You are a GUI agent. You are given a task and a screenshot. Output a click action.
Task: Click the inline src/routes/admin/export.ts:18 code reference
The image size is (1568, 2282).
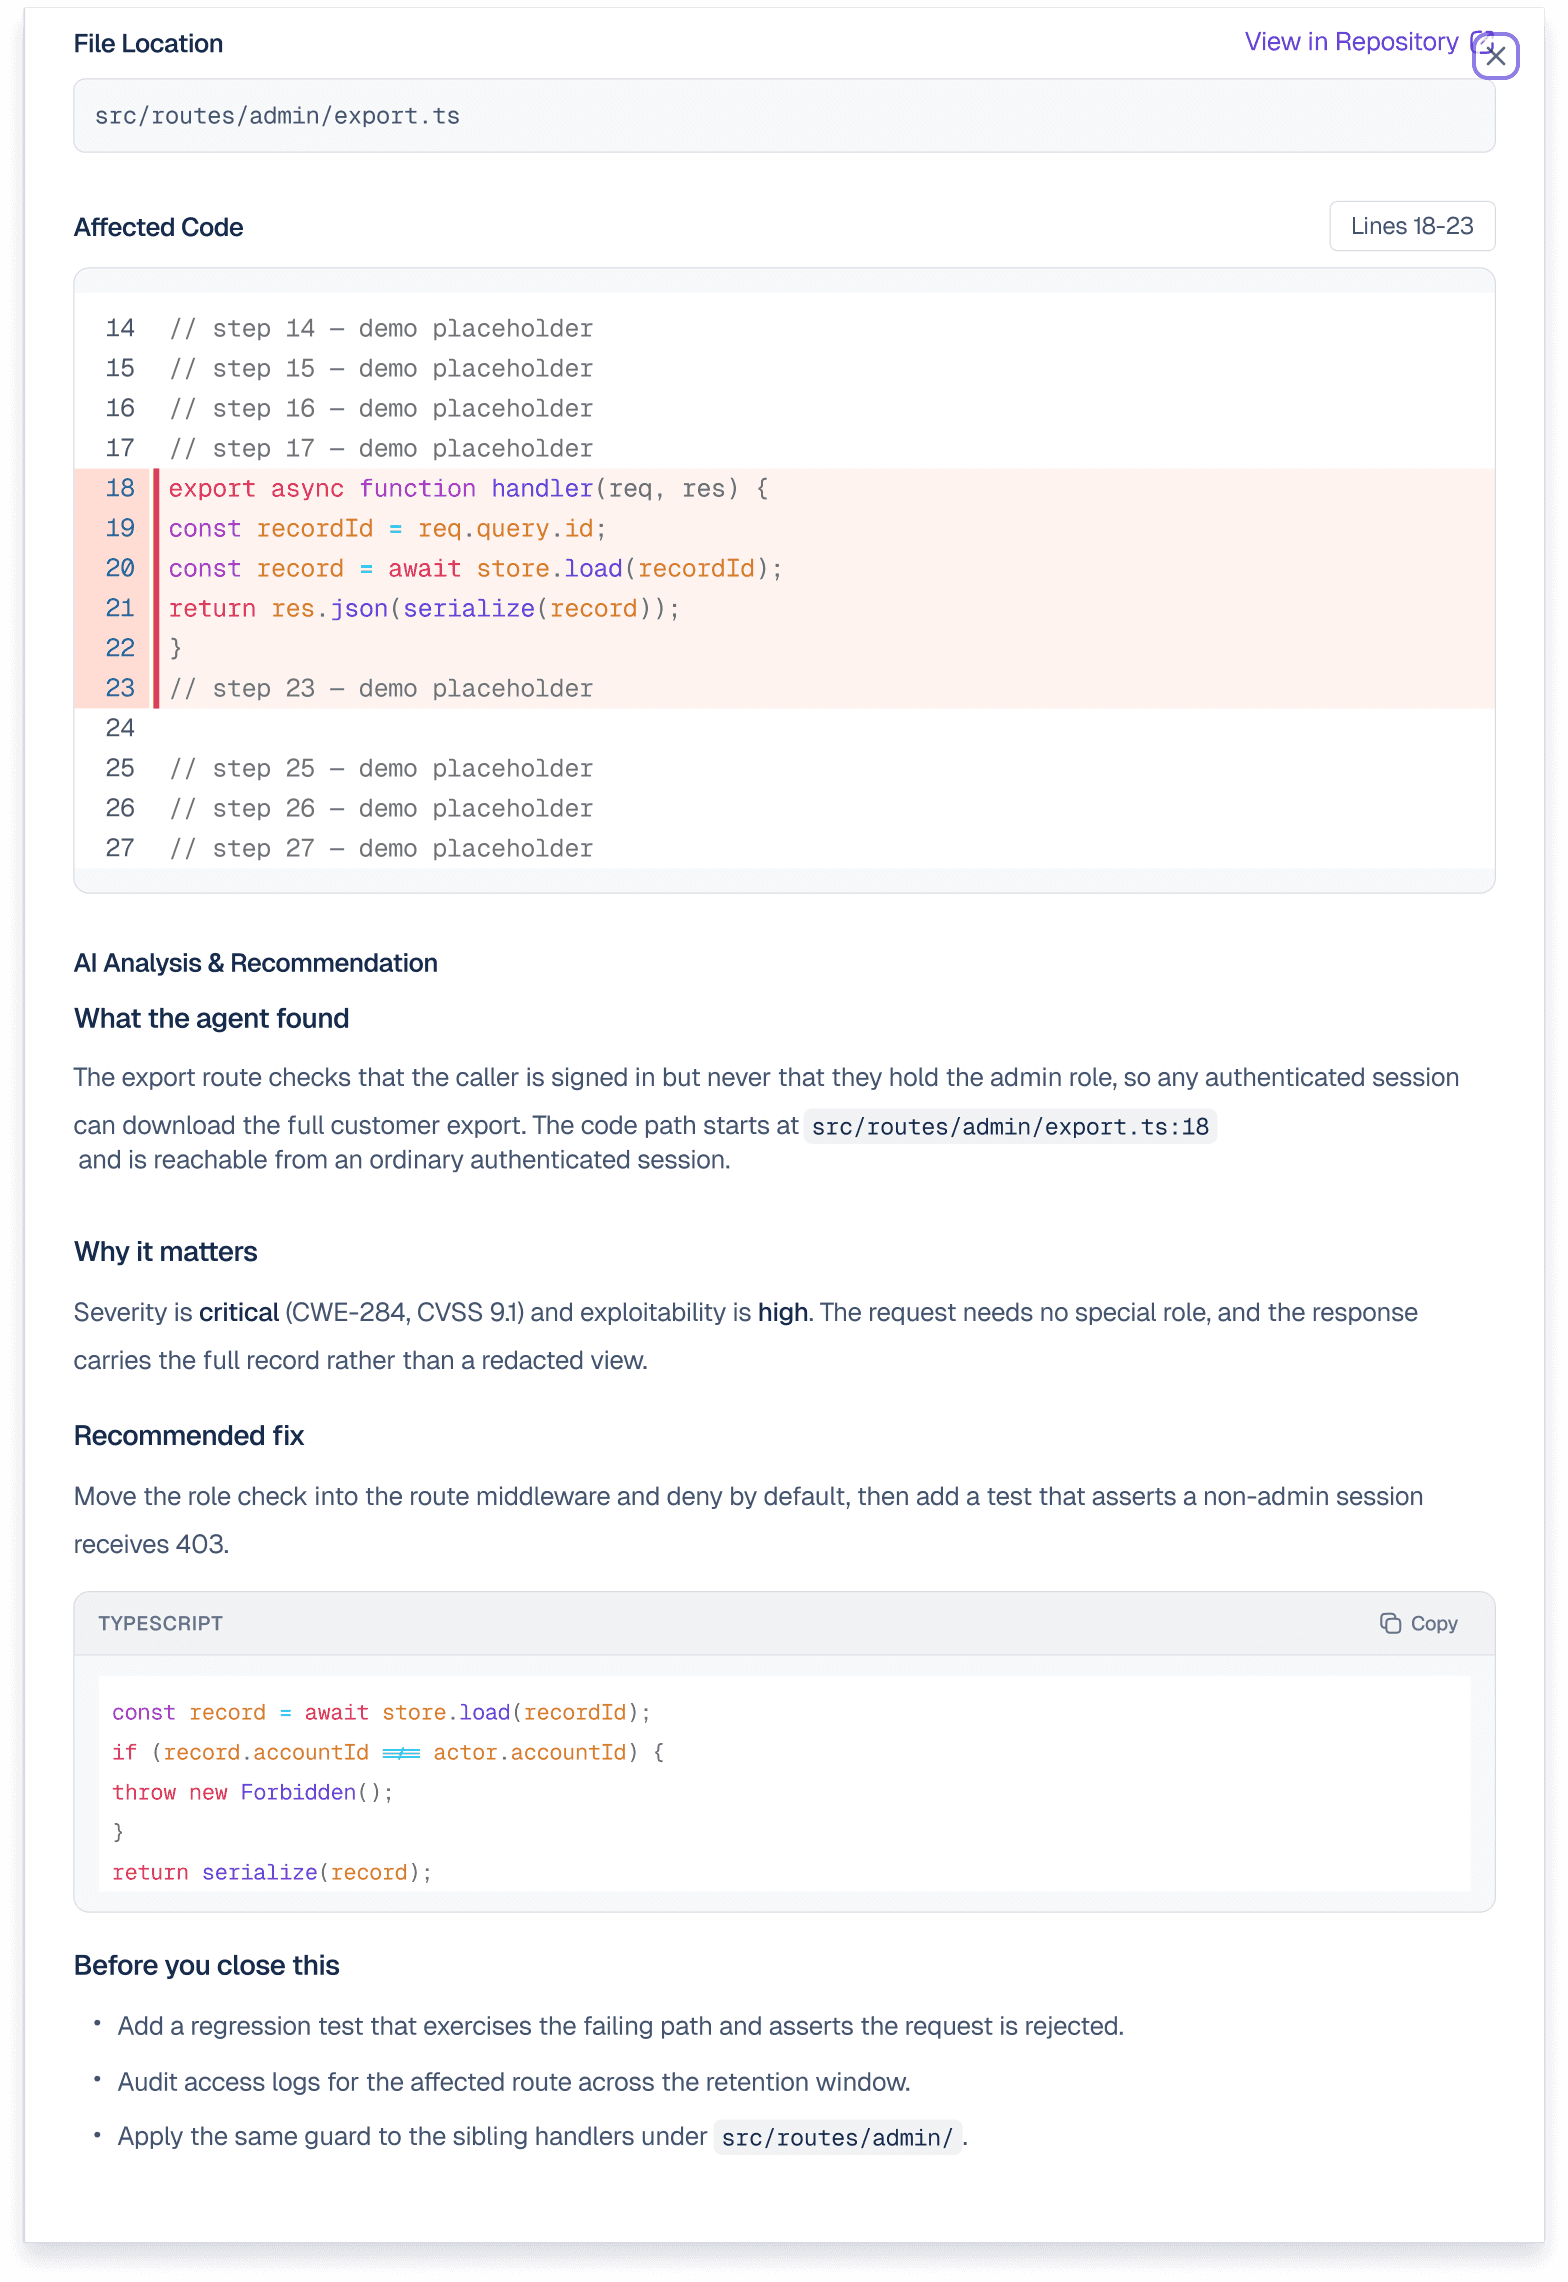click(1010, 1127)
